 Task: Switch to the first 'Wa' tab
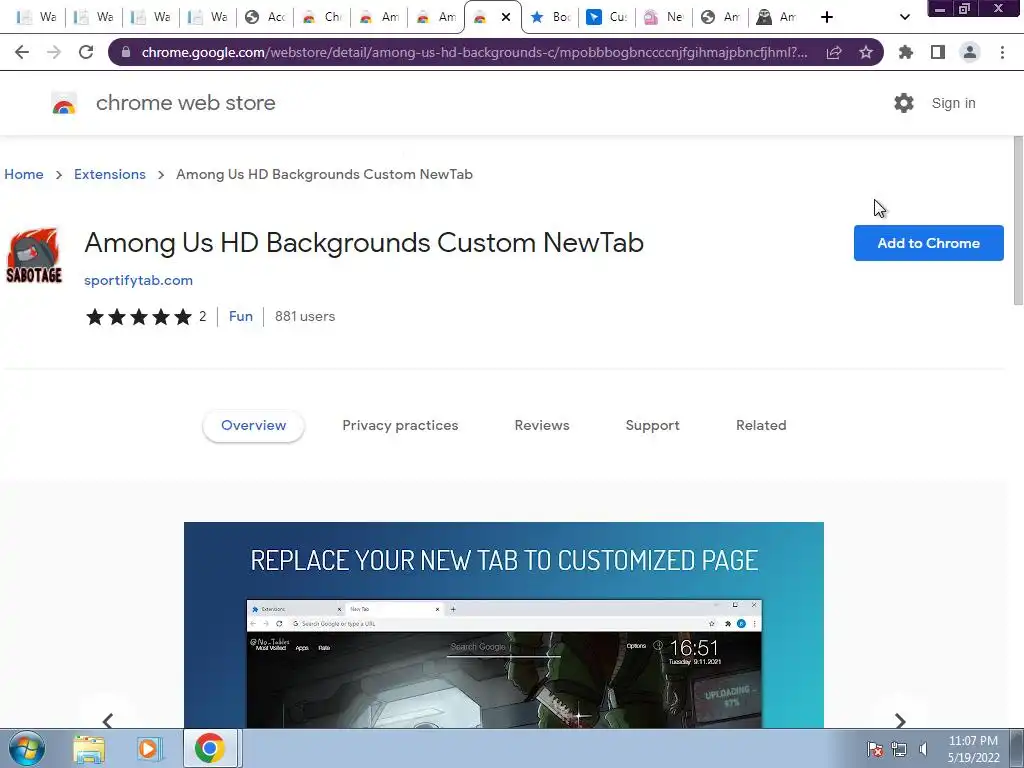point(37,17)
